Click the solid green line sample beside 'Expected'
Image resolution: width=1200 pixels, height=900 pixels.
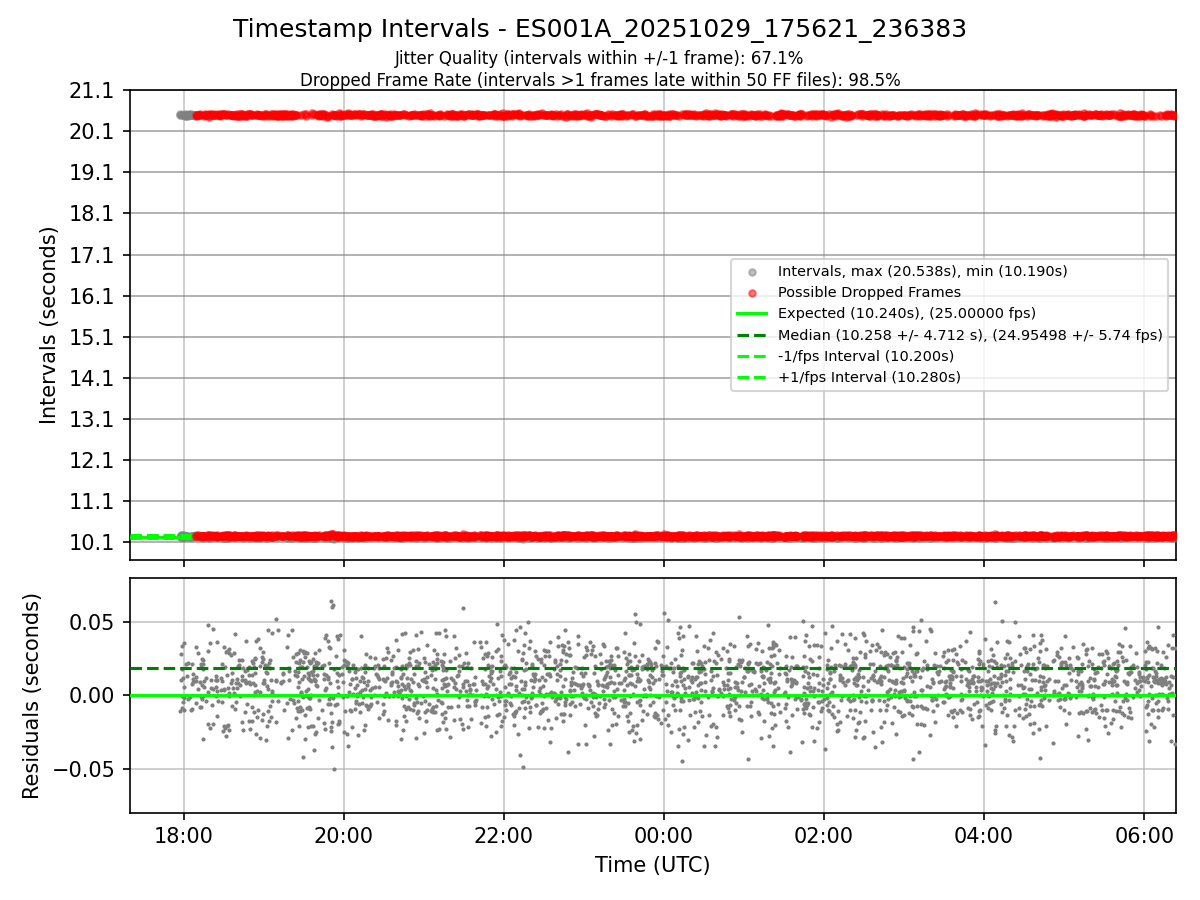click(752, 314)
